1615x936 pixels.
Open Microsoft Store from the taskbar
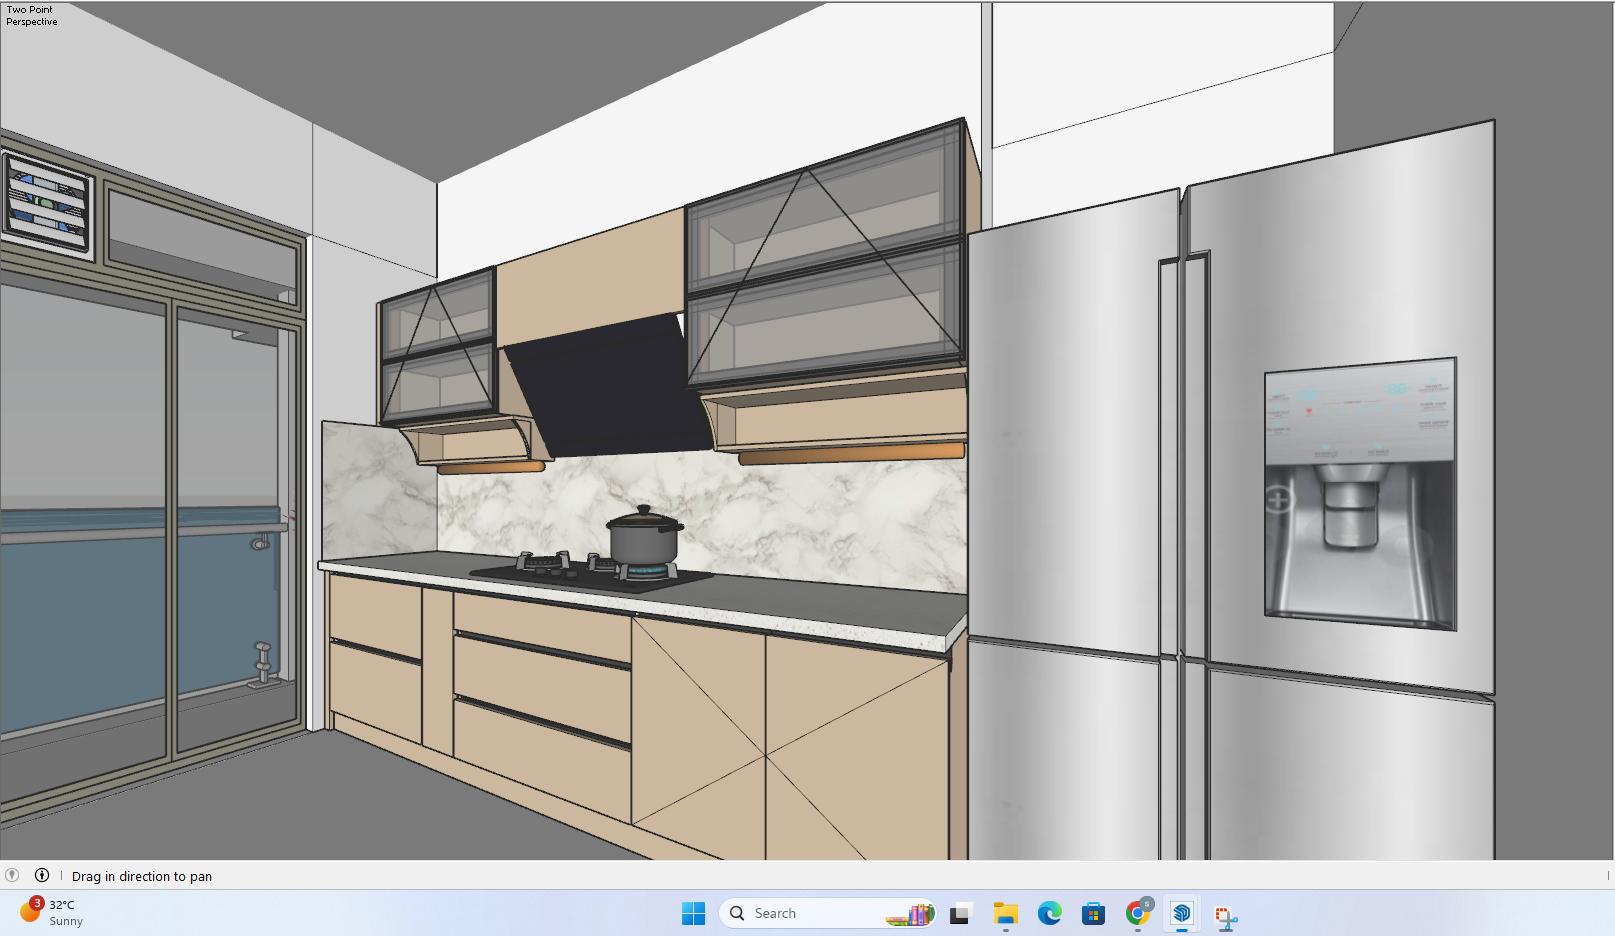1093,913
